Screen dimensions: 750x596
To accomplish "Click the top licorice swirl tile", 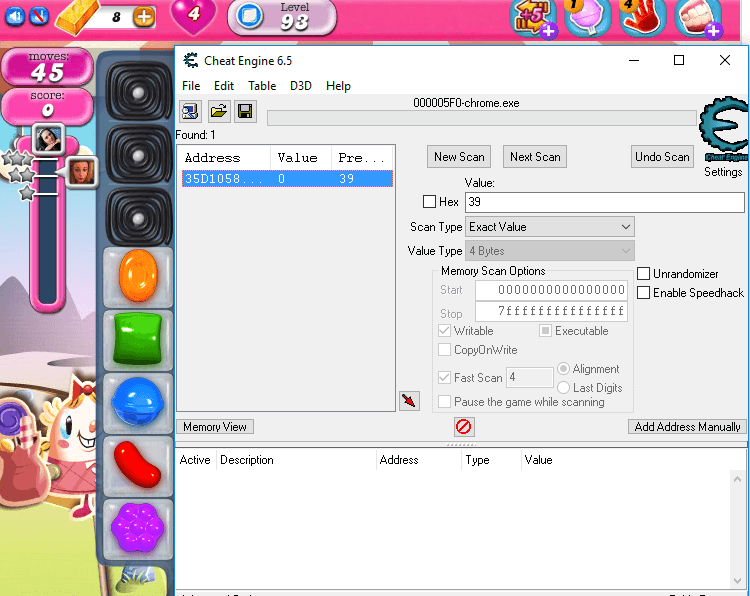I will coord(139,91).
